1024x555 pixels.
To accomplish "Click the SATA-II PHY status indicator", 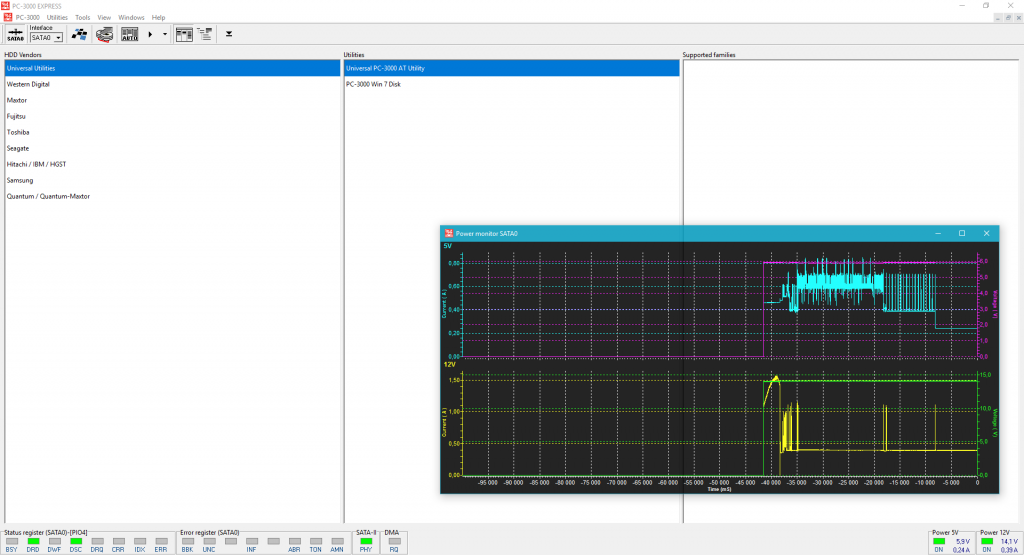I will click(x=366, y=541).
